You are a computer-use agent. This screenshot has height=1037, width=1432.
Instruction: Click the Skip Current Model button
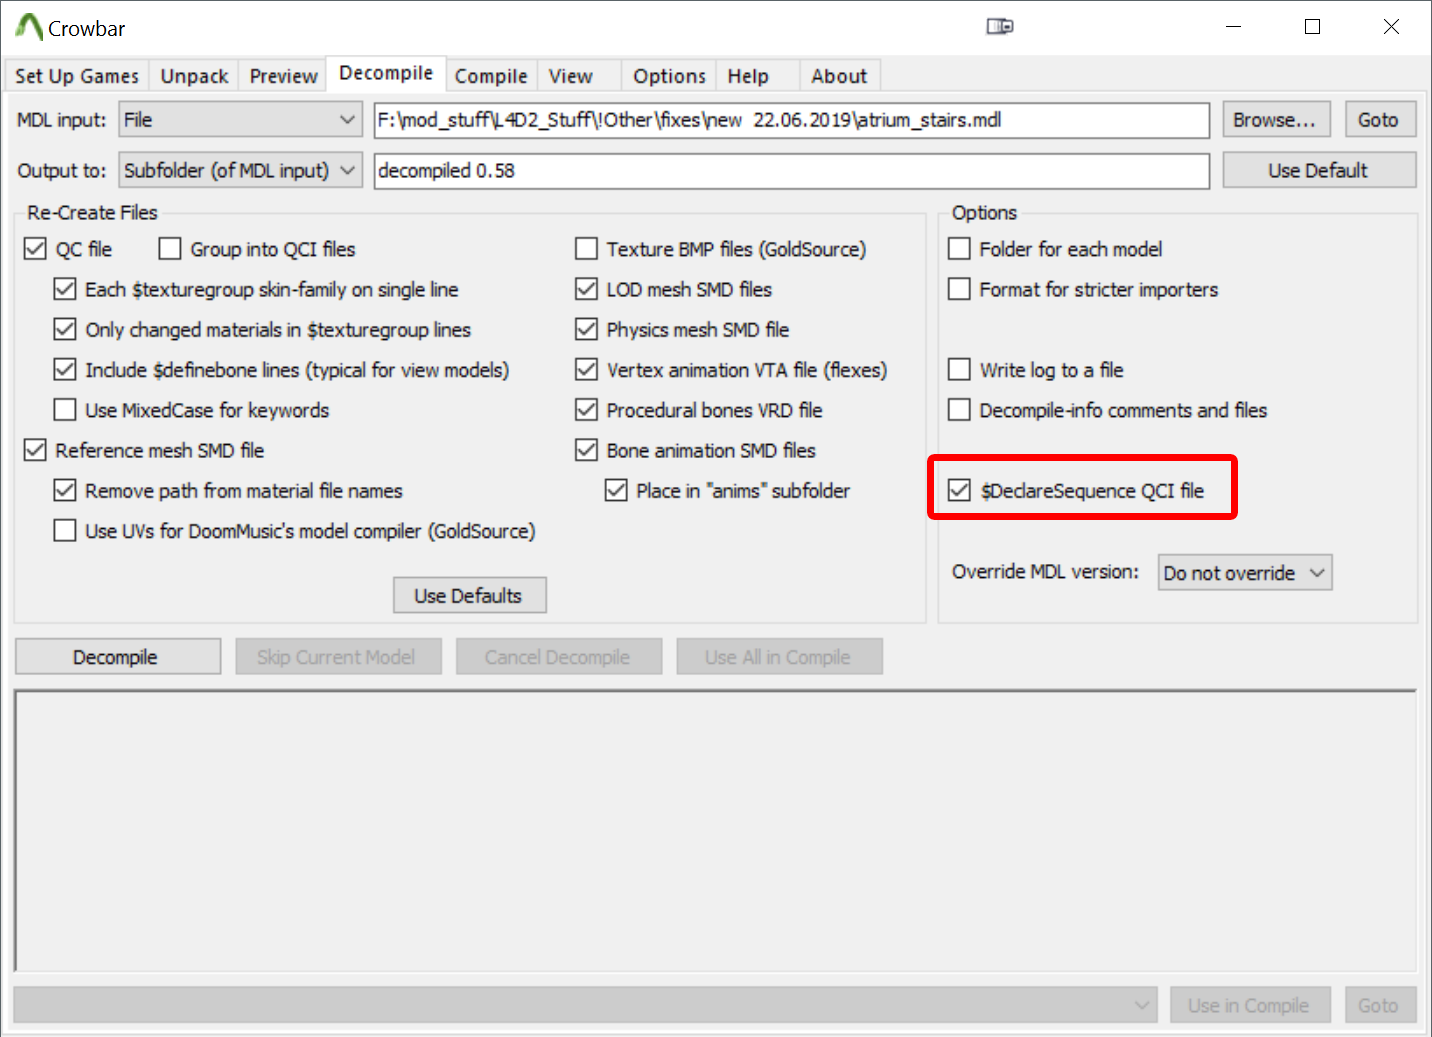click(x=337, y=657)
